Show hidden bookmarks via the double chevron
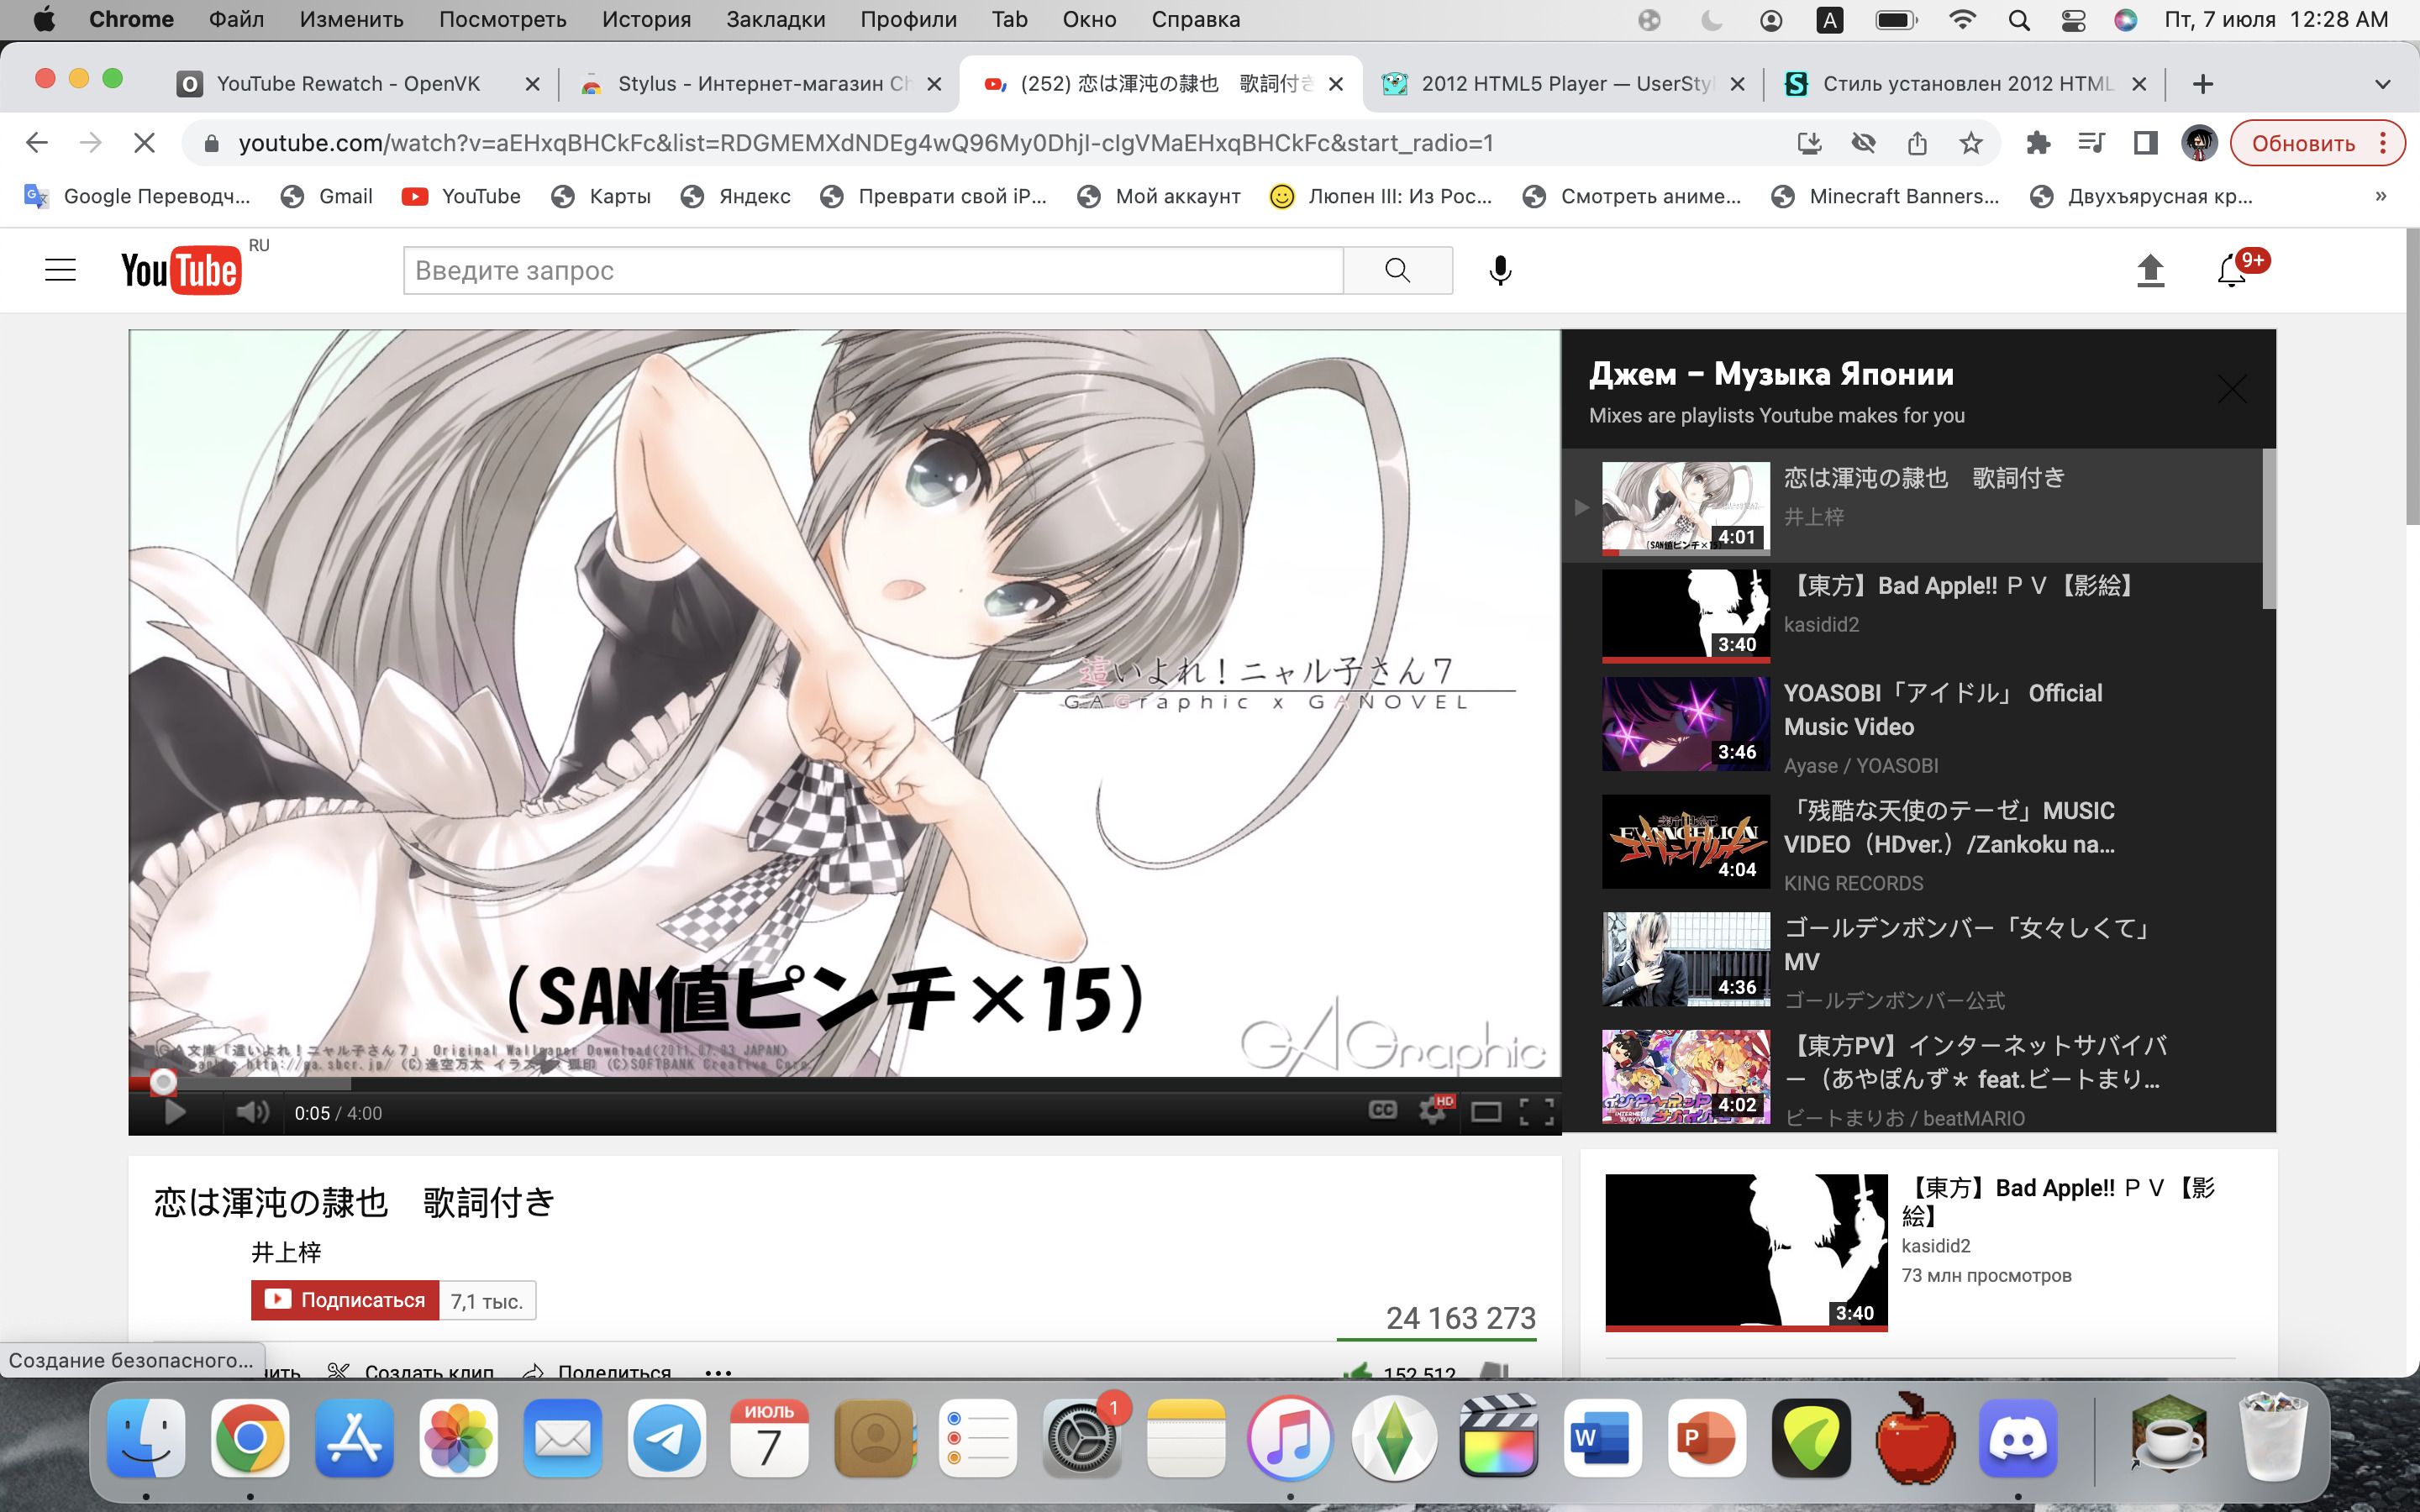The image size is (2420, 1512). (x=2381, y=196)
